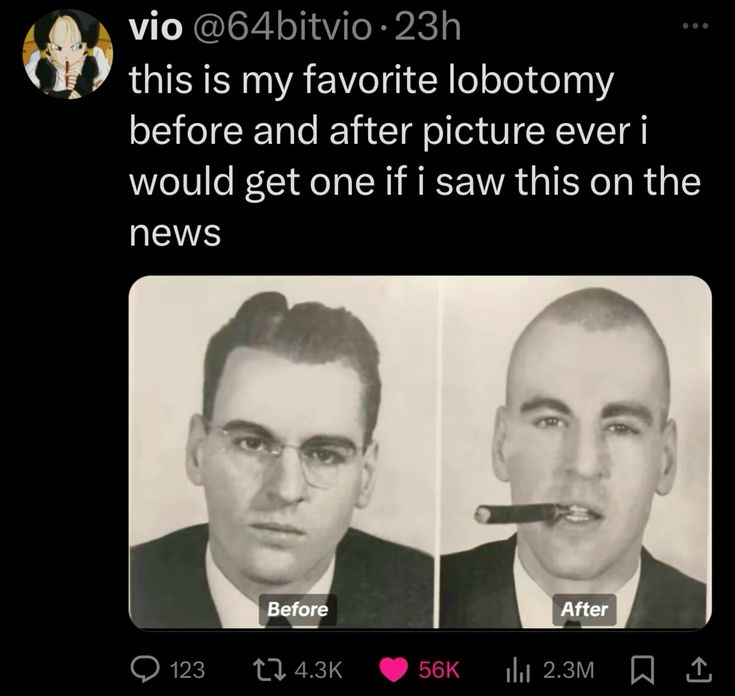Open the After photo on right

click(576, 452)
